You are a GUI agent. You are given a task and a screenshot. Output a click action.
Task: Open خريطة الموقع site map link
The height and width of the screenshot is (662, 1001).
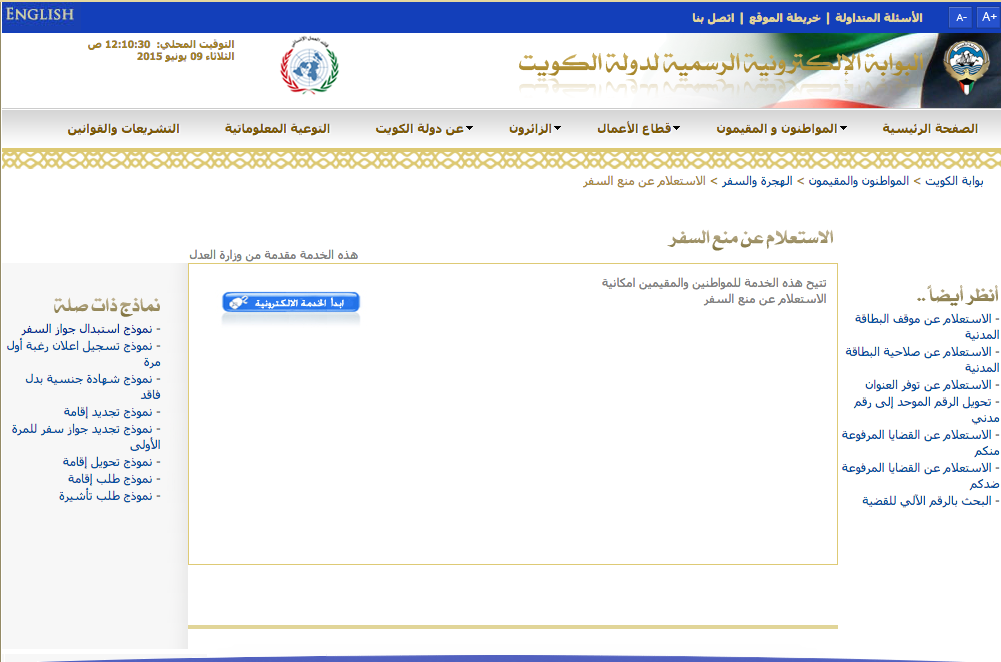[784, 18]
